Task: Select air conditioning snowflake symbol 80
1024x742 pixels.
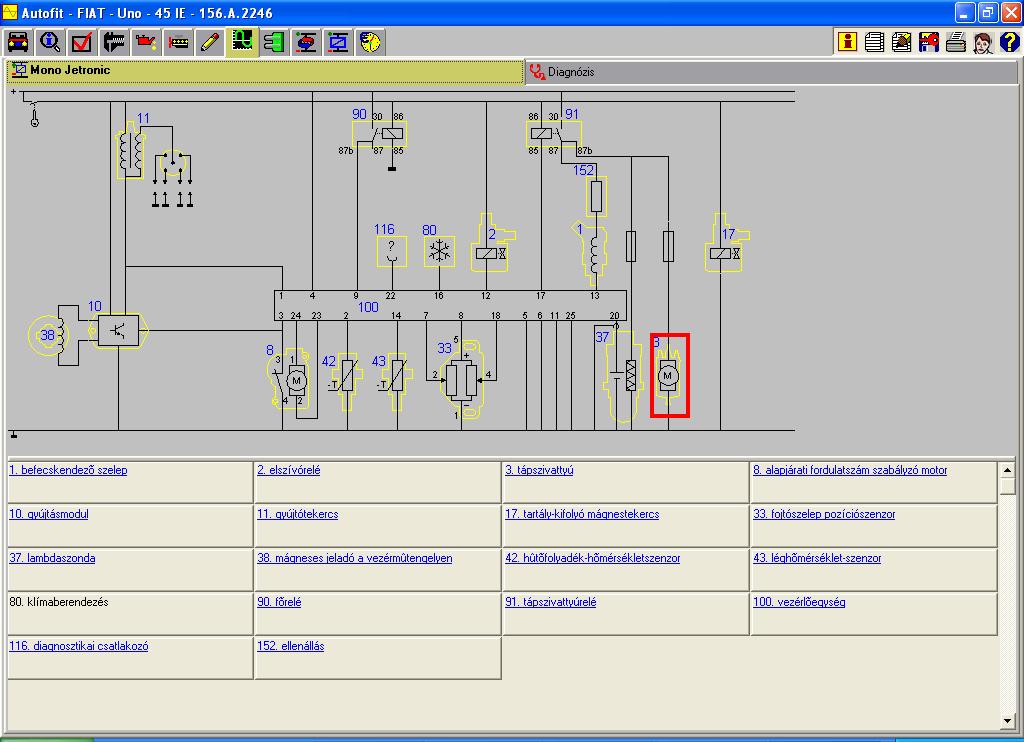Action: [440, 251]
